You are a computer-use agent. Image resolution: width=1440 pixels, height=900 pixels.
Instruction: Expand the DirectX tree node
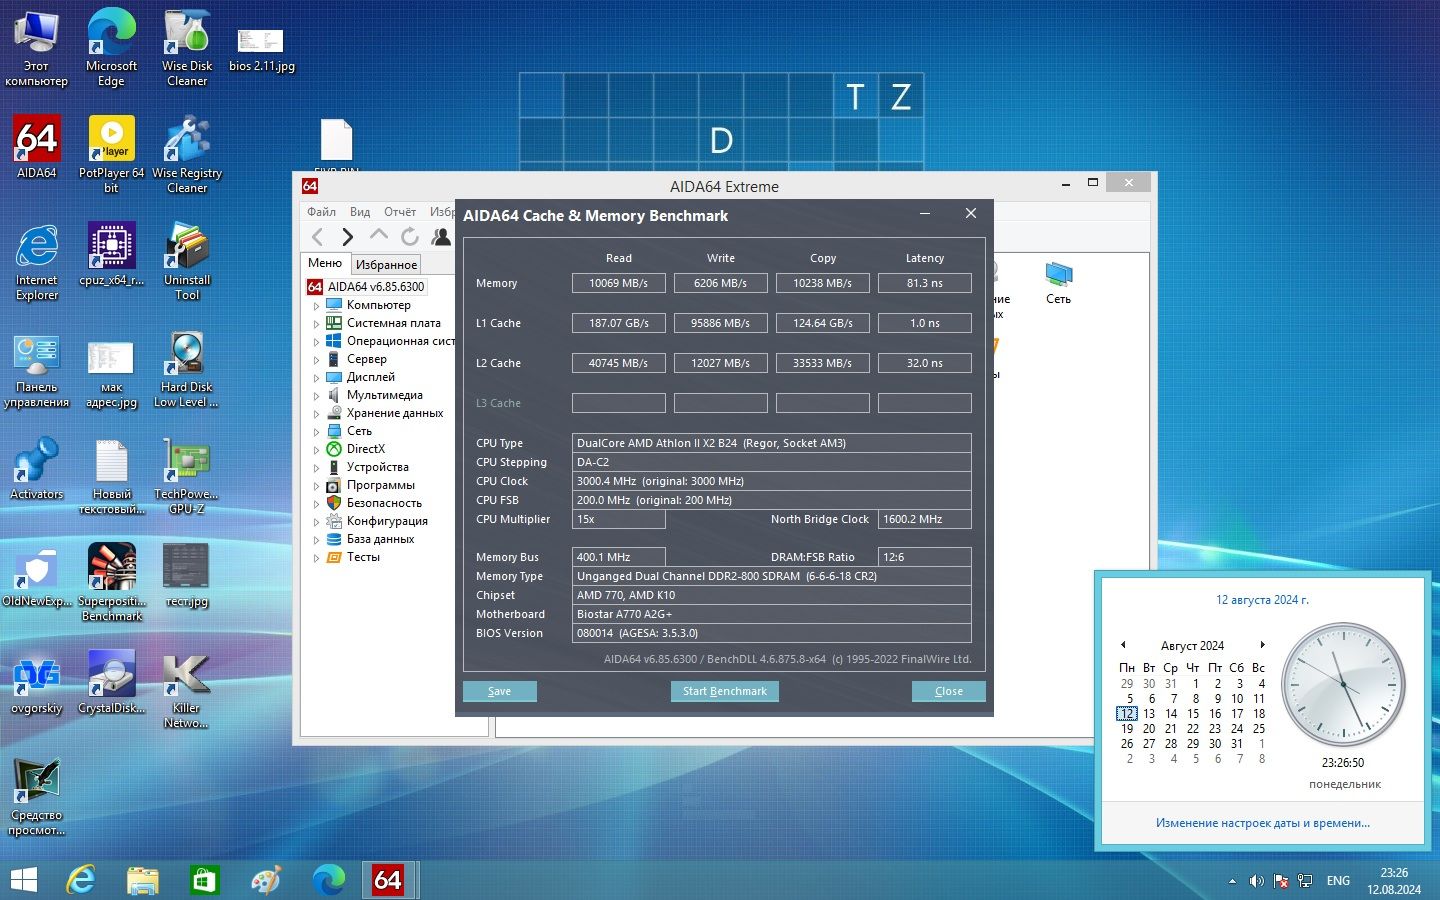(x=317, y=449)
